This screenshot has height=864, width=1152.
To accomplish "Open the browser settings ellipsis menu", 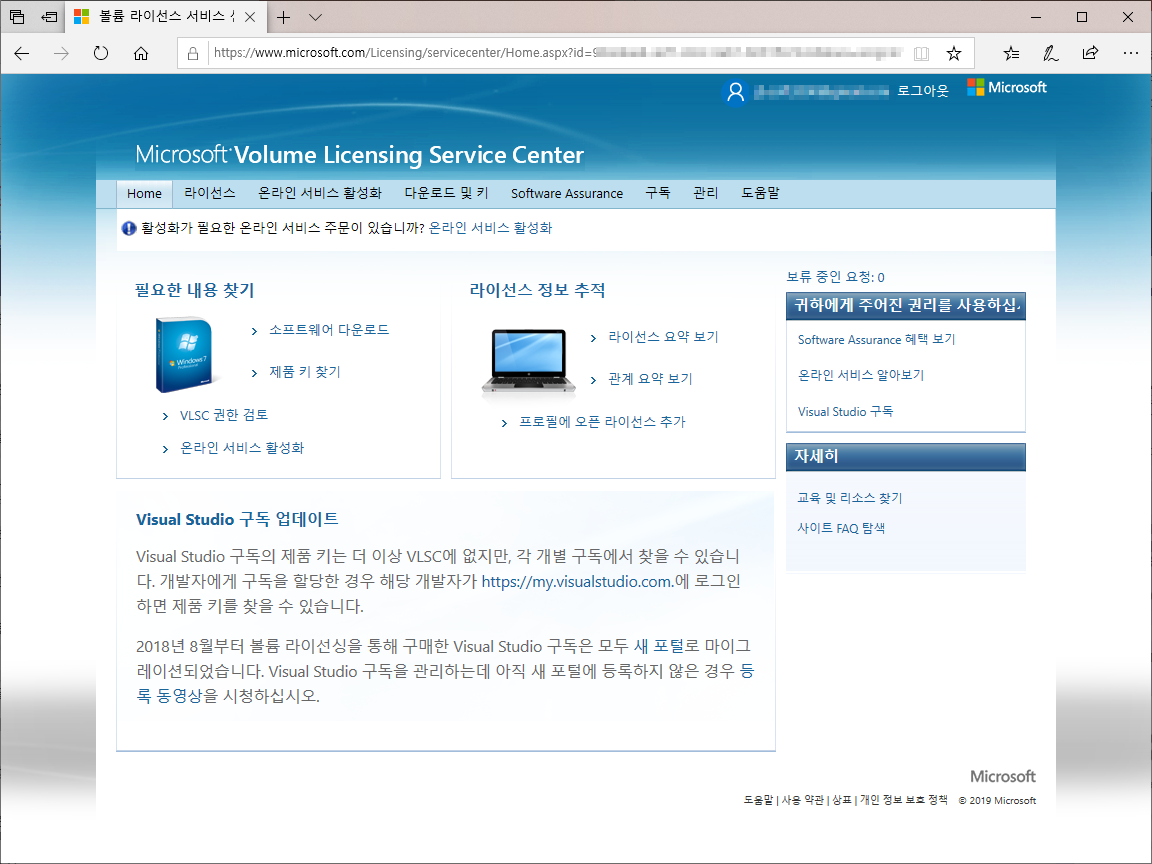I will pyautogui.click(x=1131, y=53).
